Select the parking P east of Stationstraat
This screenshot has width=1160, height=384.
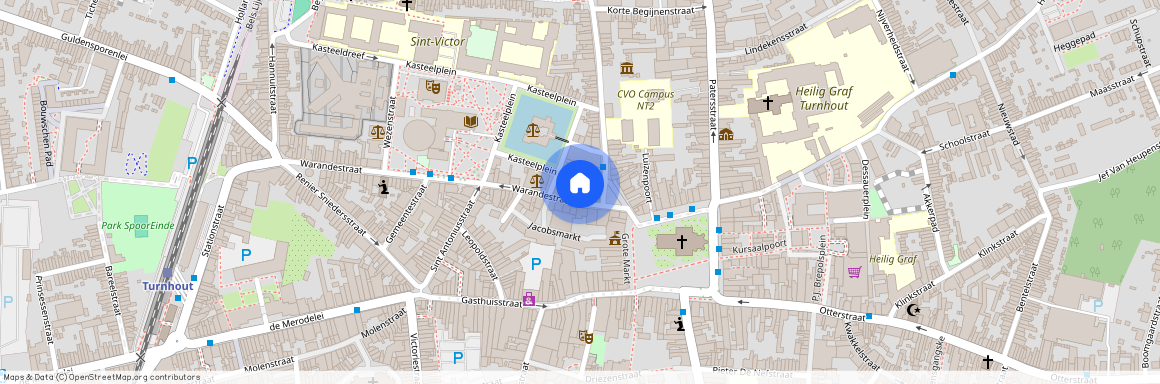pos(246,255)
